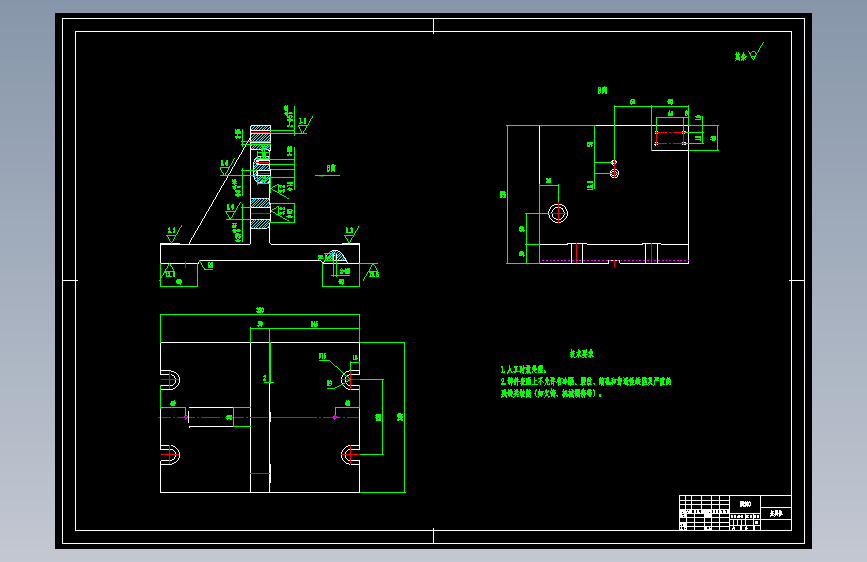Click the small double-ring hole in B view
The image size is (867, 562).
pyautogui.click(x=614, y=173)
